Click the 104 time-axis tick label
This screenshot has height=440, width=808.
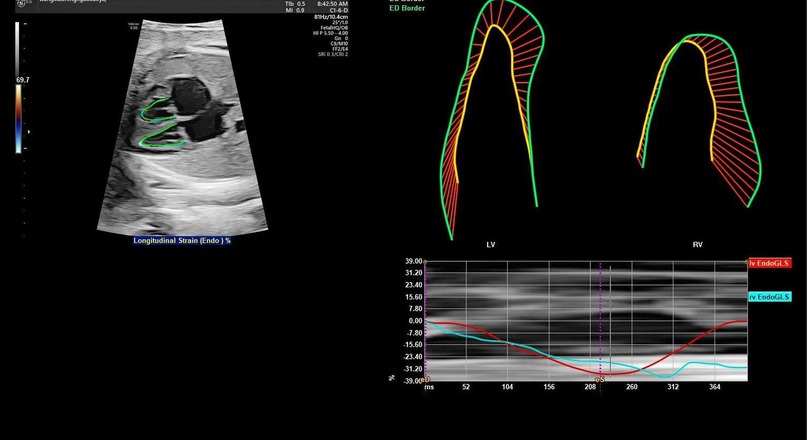click(x=508, y=387)
